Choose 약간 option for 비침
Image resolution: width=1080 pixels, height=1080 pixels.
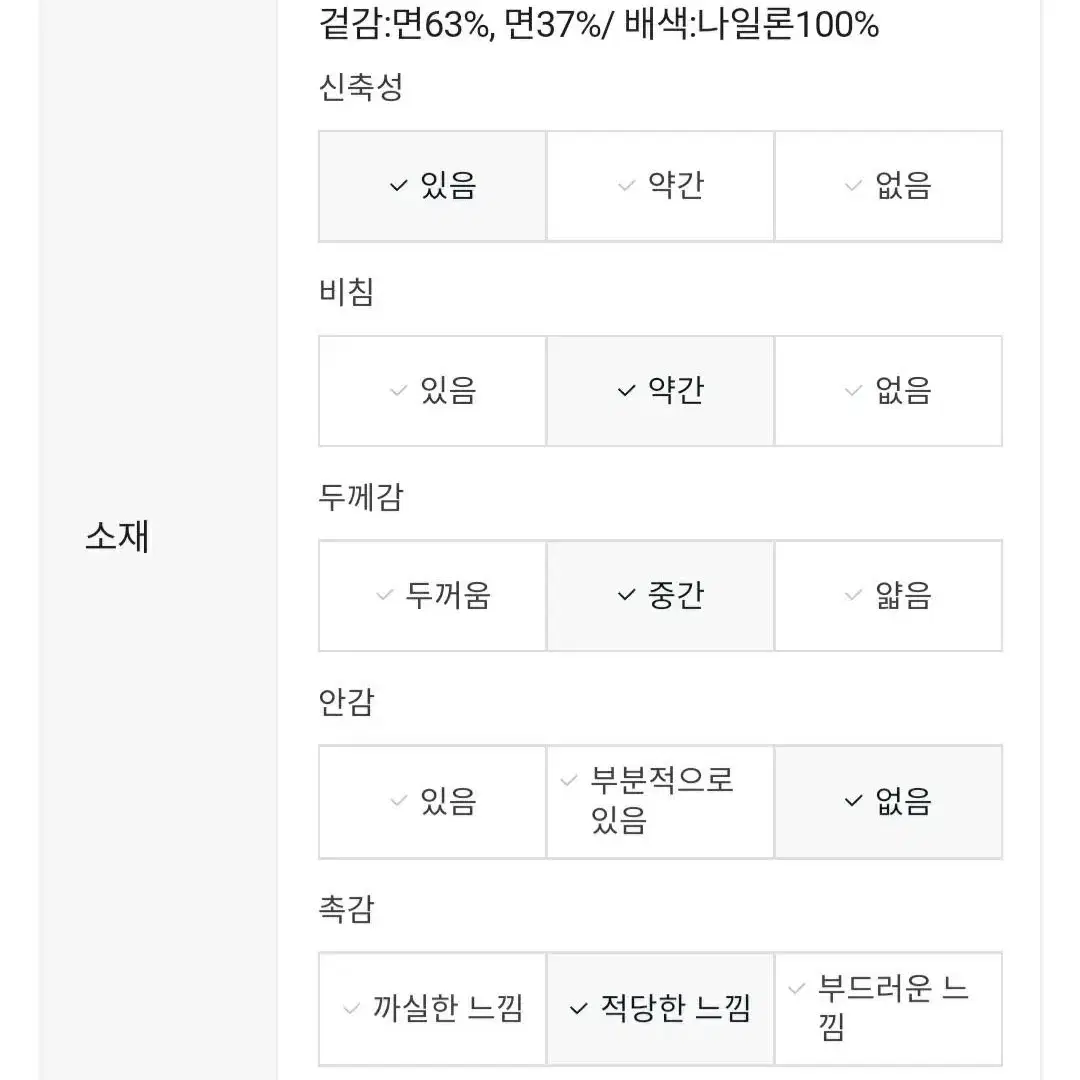(661, 391)
